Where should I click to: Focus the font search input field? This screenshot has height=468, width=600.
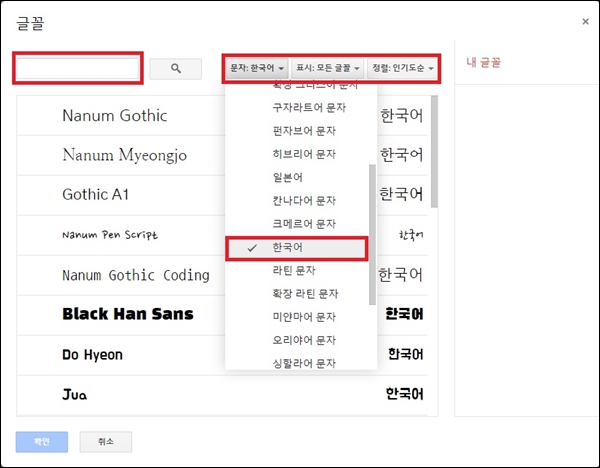pyautogui.click(x=78, y=68)
